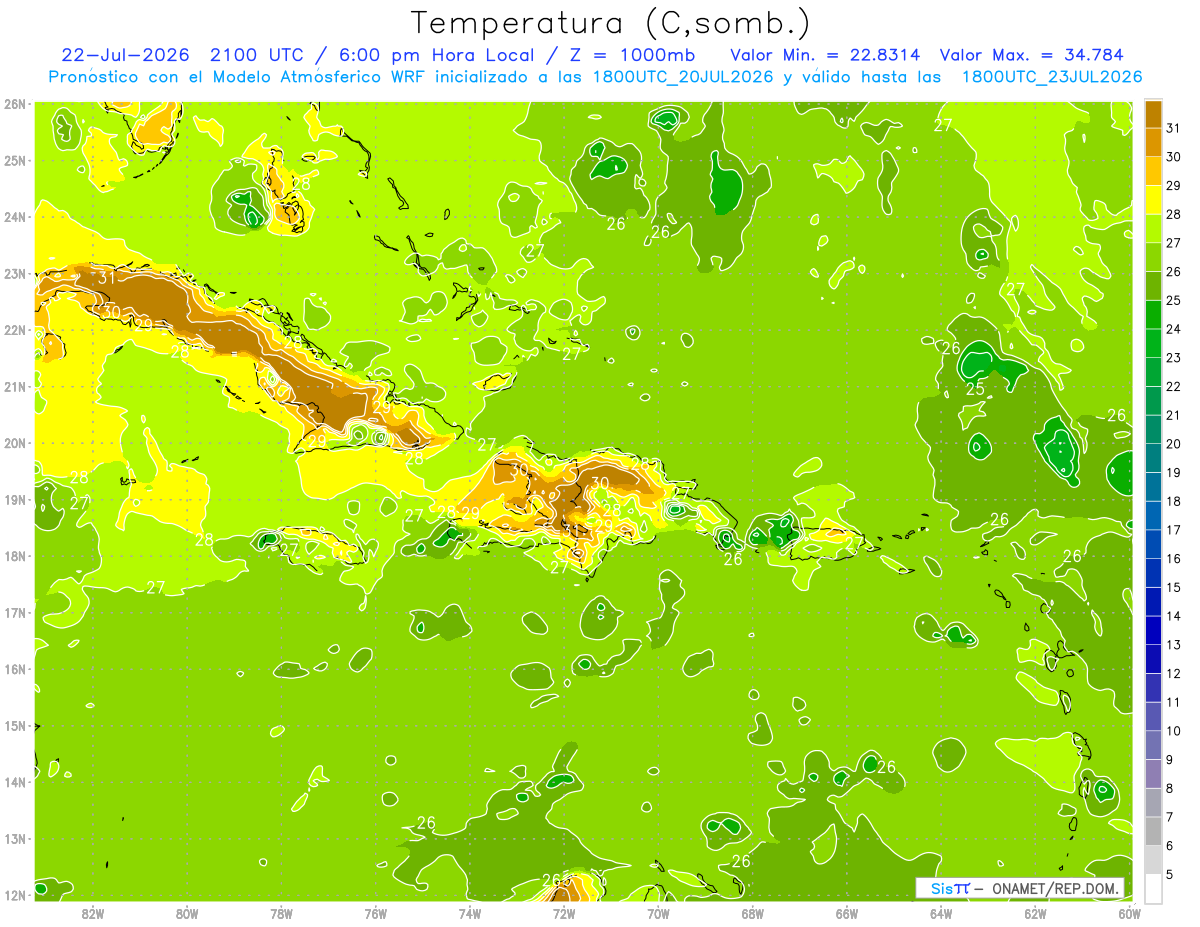This screenshot has height=927, width=1200.
Task: Click longitude axis label '80W'
Action: tap(187, 913)
